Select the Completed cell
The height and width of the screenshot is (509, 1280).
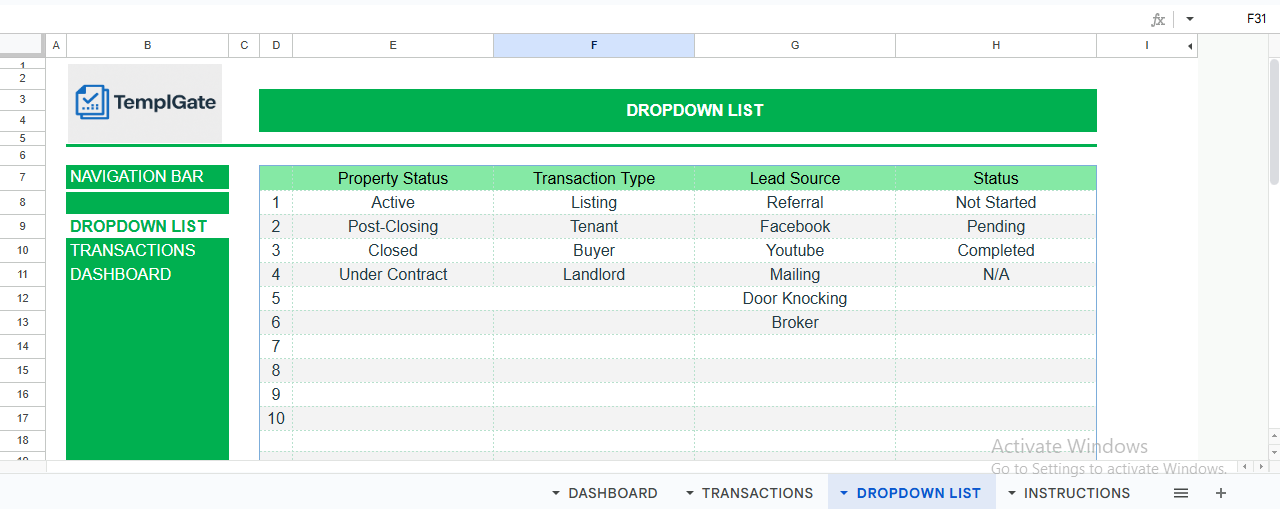click(996, 250)
